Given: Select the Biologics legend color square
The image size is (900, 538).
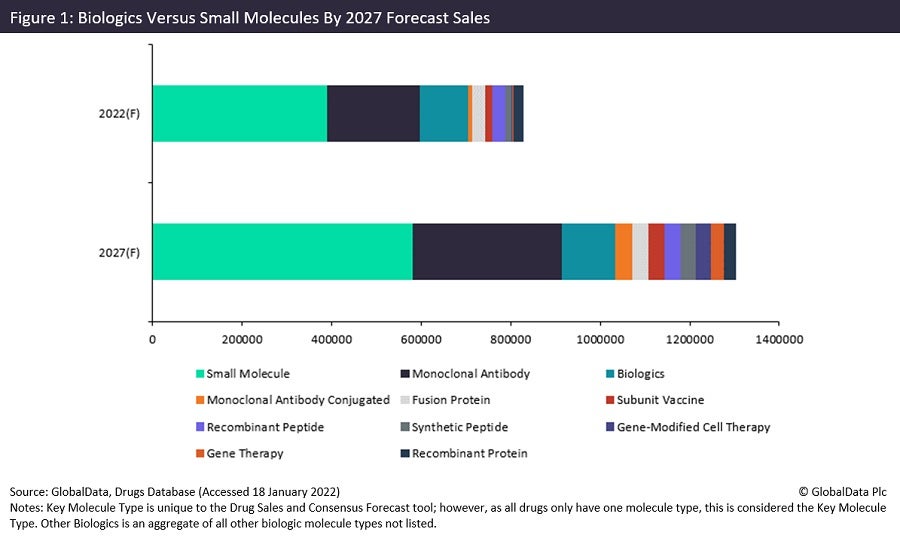Looking at the screenshot, I should coord(611,374).
